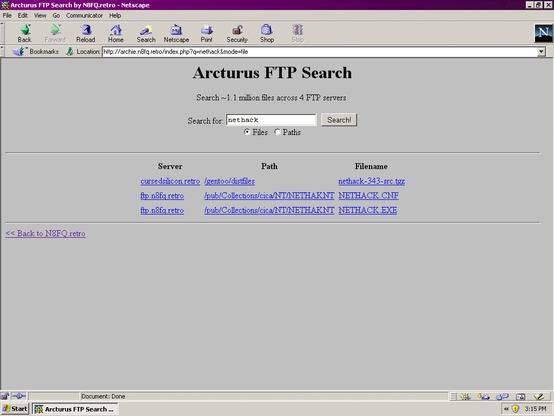Open the Location bar history dropdown
The height and width of the screenshot is (416, 554).
(x=541, y=52)
